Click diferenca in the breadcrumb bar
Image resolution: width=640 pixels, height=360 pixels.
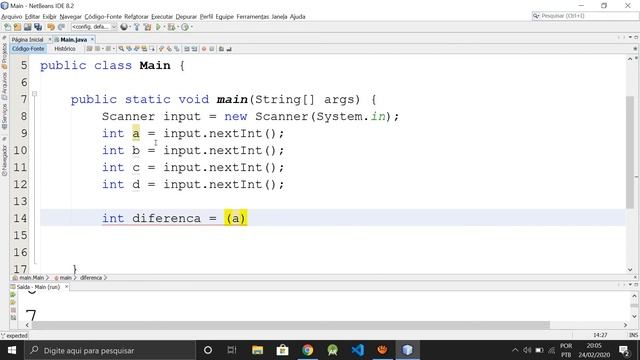point(91,278)
